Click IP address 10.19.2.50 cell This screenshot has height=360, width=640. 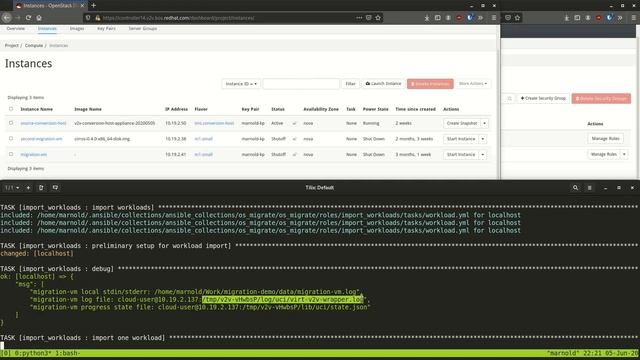pyautogui.click(x=176, y=123)
